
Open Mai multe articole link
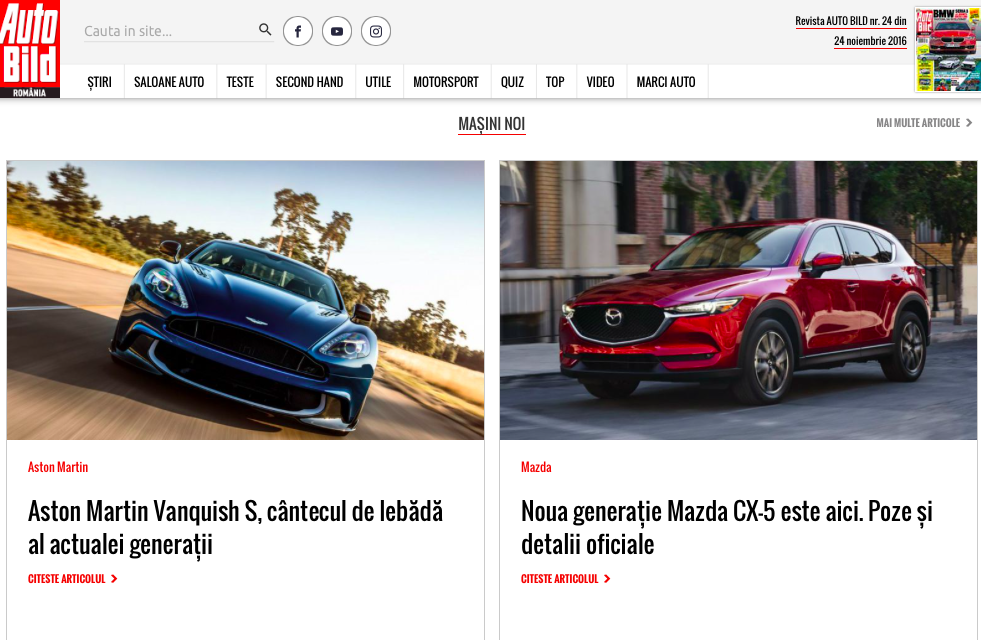918,123
